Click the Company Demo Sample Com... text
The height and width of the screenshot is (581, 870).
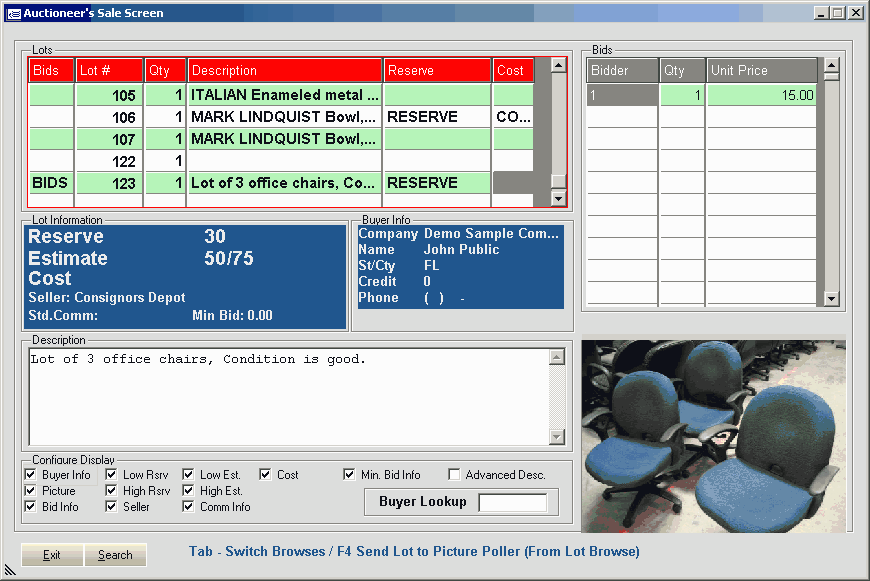coord(458,234)
